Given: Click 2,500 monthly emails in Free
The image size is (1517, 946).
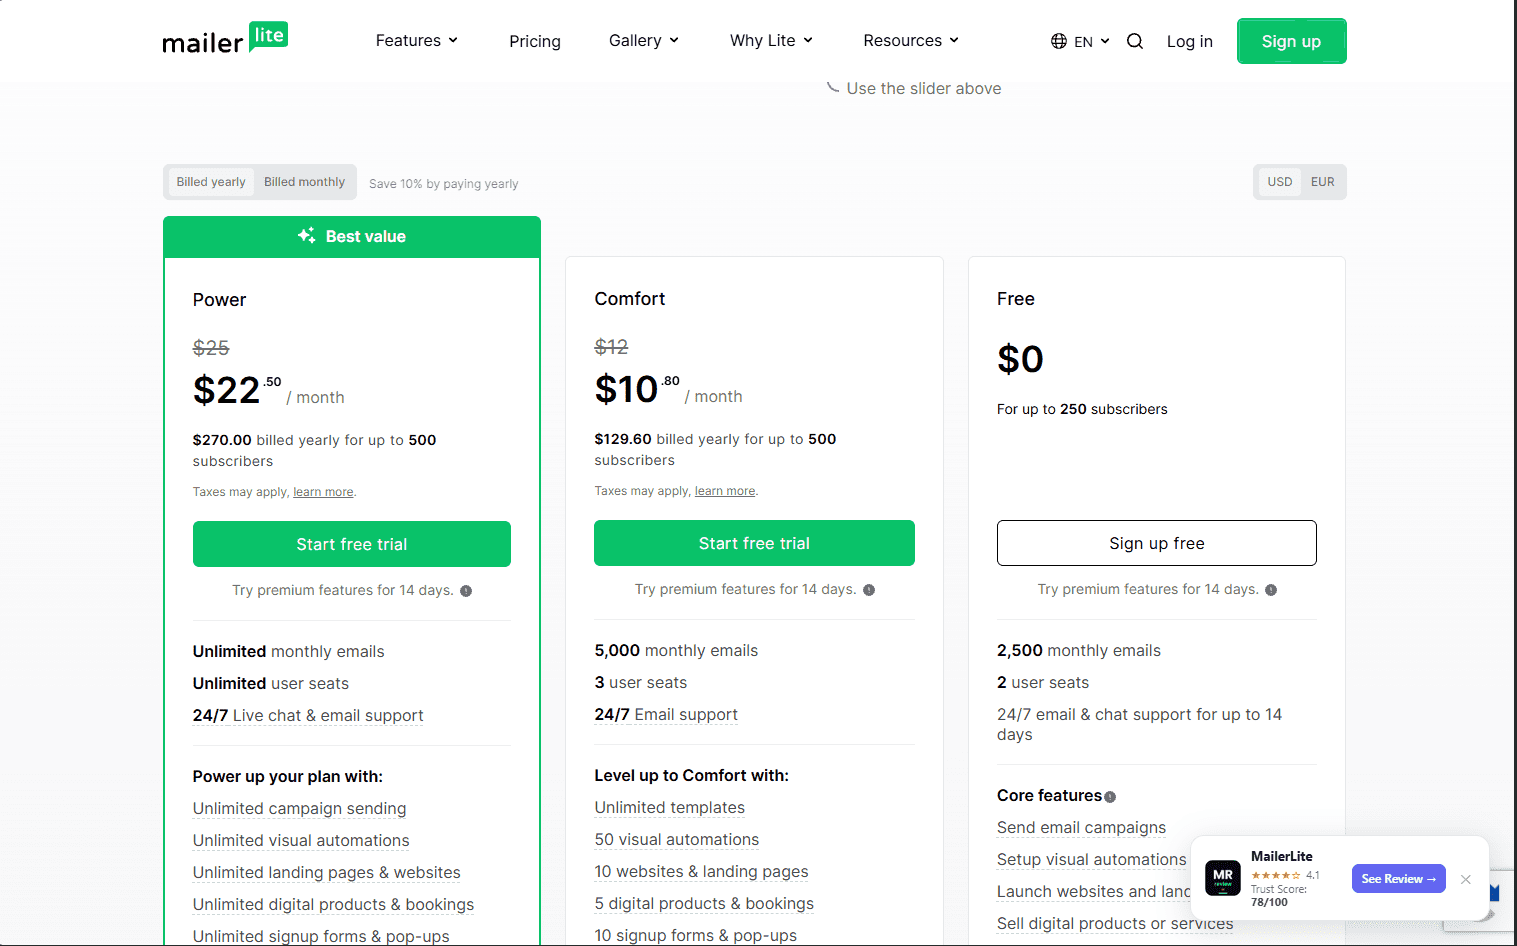Looking at the screenshot, I should coord(1079,650).
